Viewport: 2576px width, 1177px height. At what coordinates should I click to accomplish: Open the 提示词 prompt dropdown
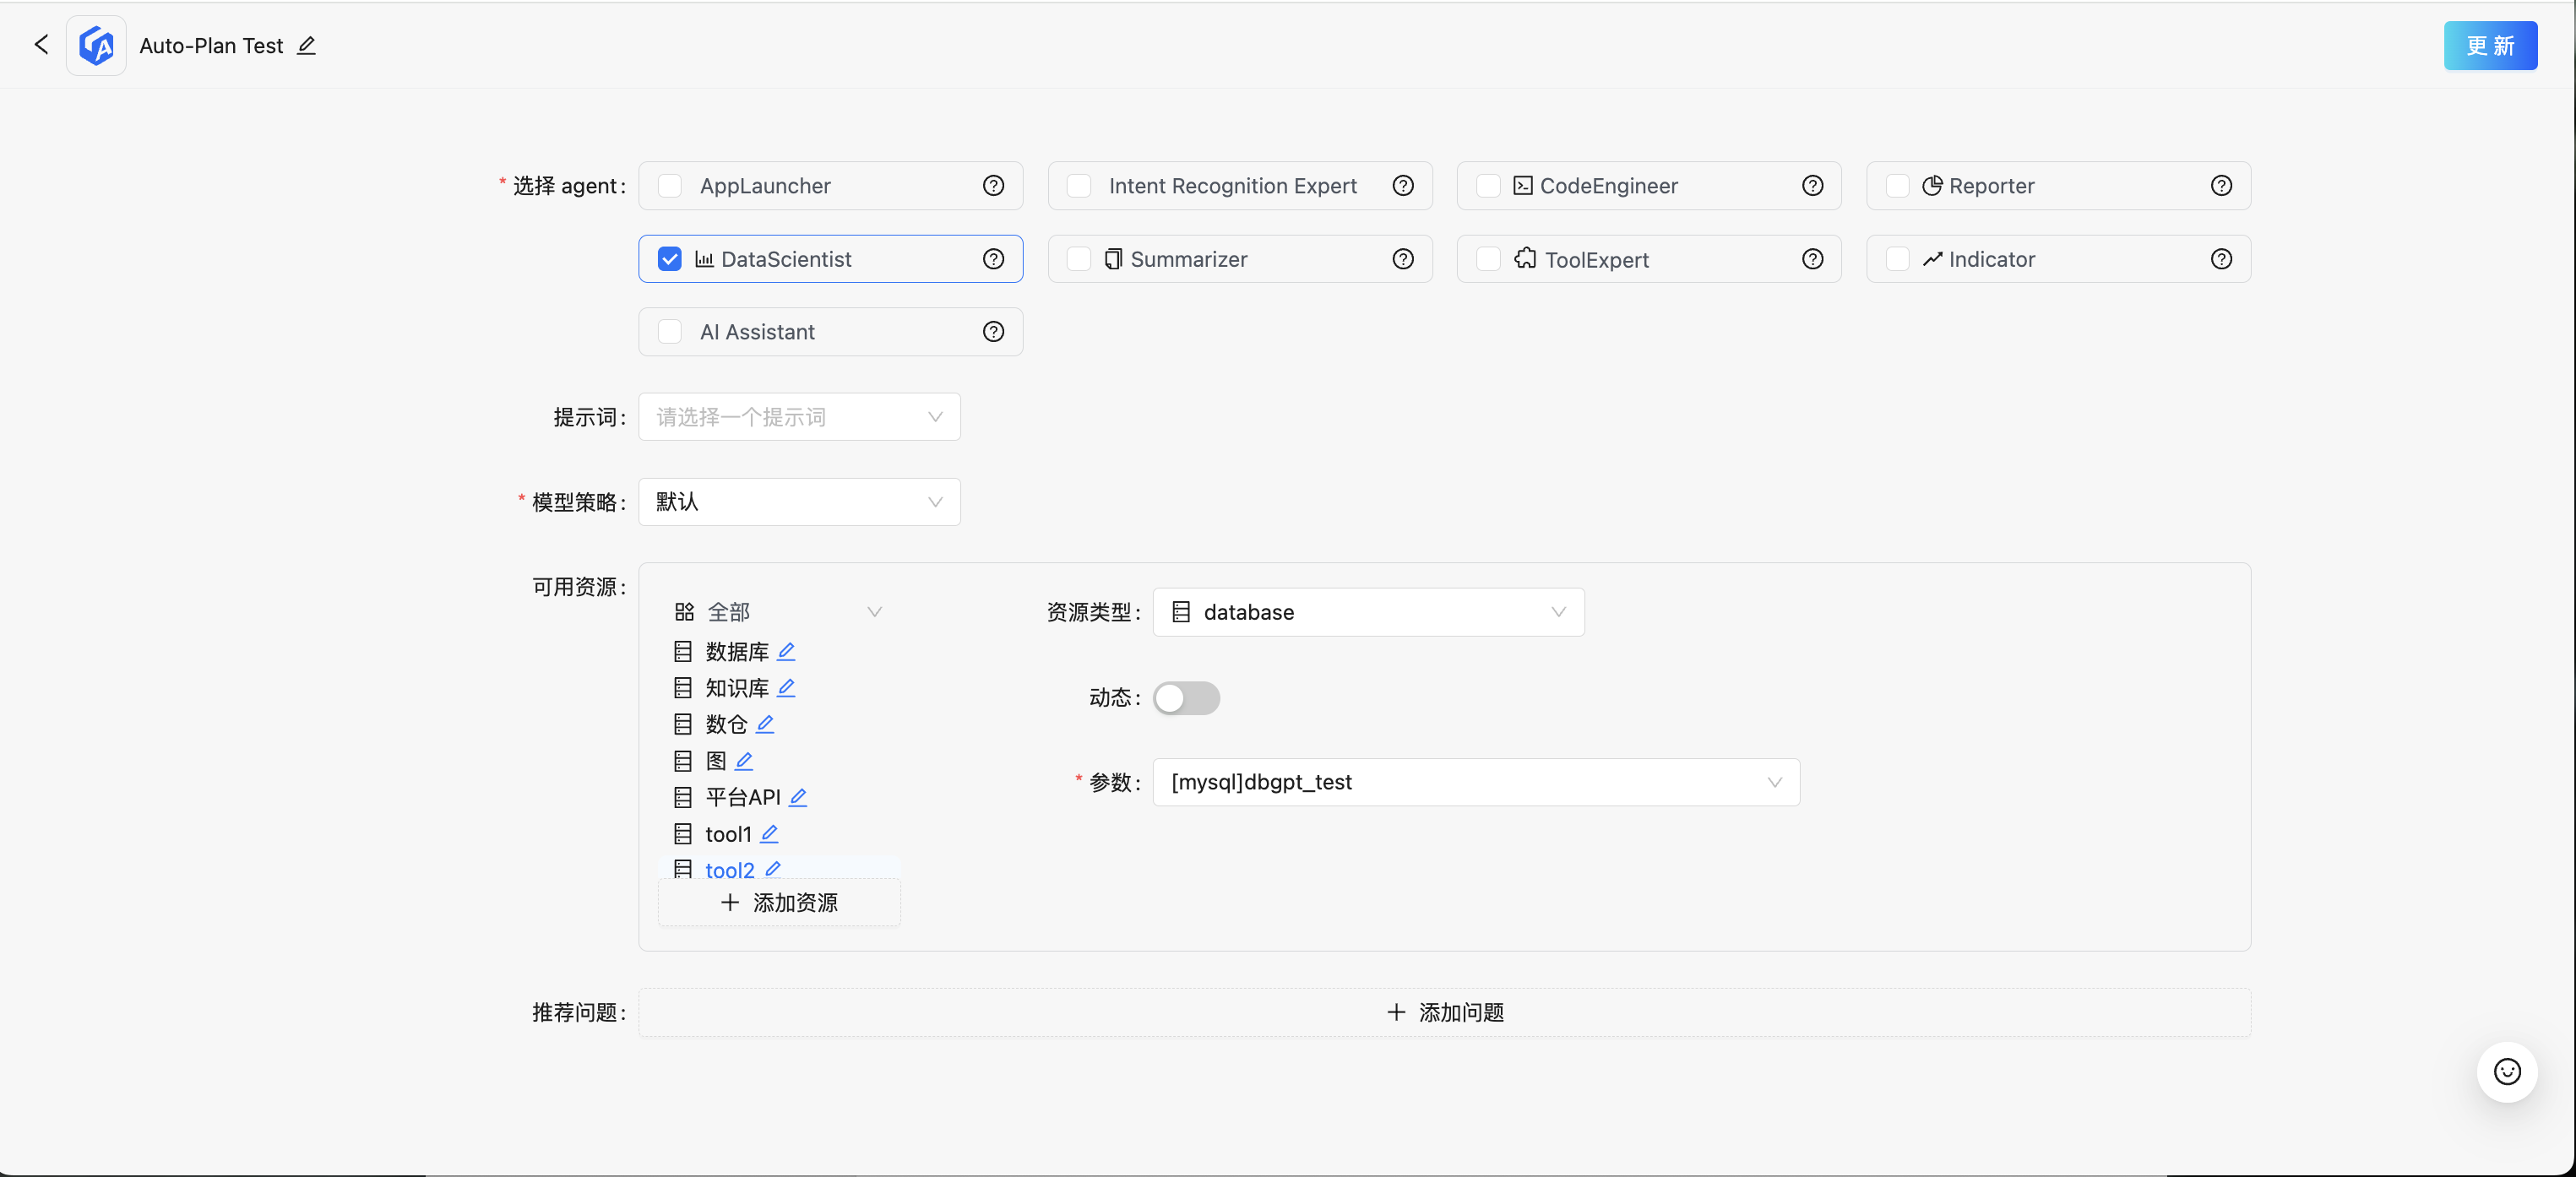pyautogui.click(x=799, y=417)
